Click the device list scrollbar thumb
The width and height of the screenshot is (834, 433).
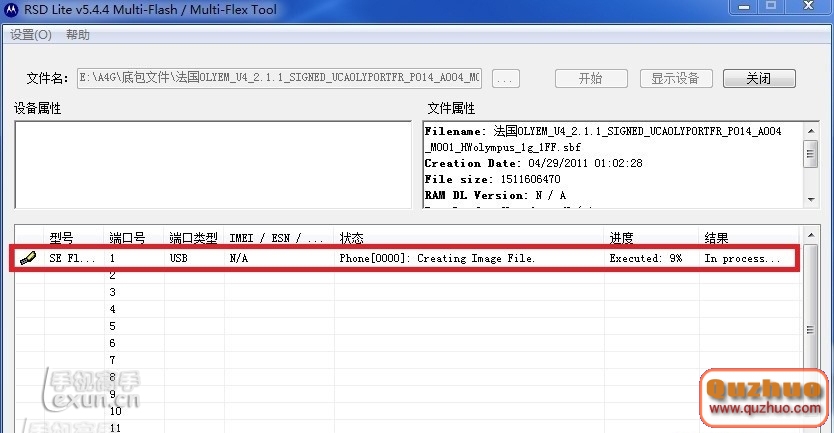point(811,330)
